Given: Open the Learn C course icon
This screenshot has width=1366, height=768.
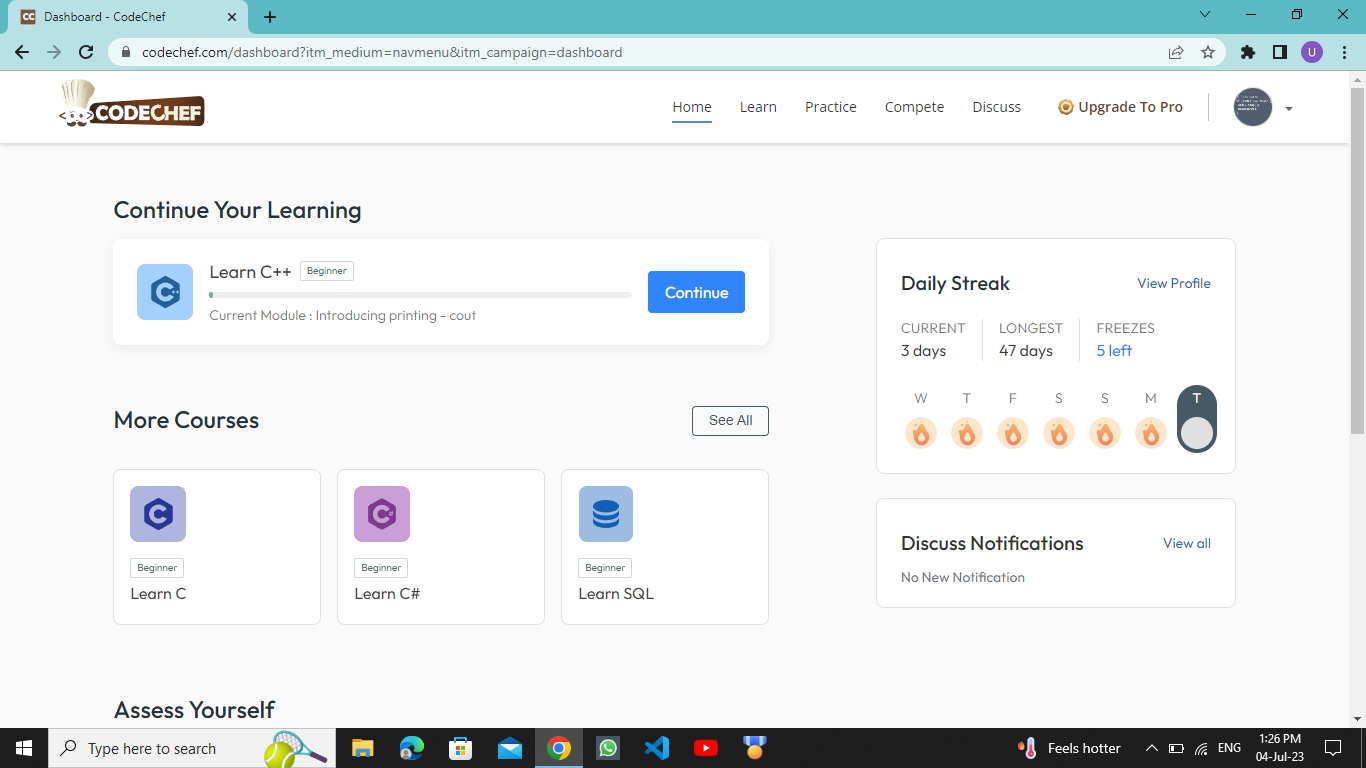Looking at the screenshot, I should pos(158,514).
